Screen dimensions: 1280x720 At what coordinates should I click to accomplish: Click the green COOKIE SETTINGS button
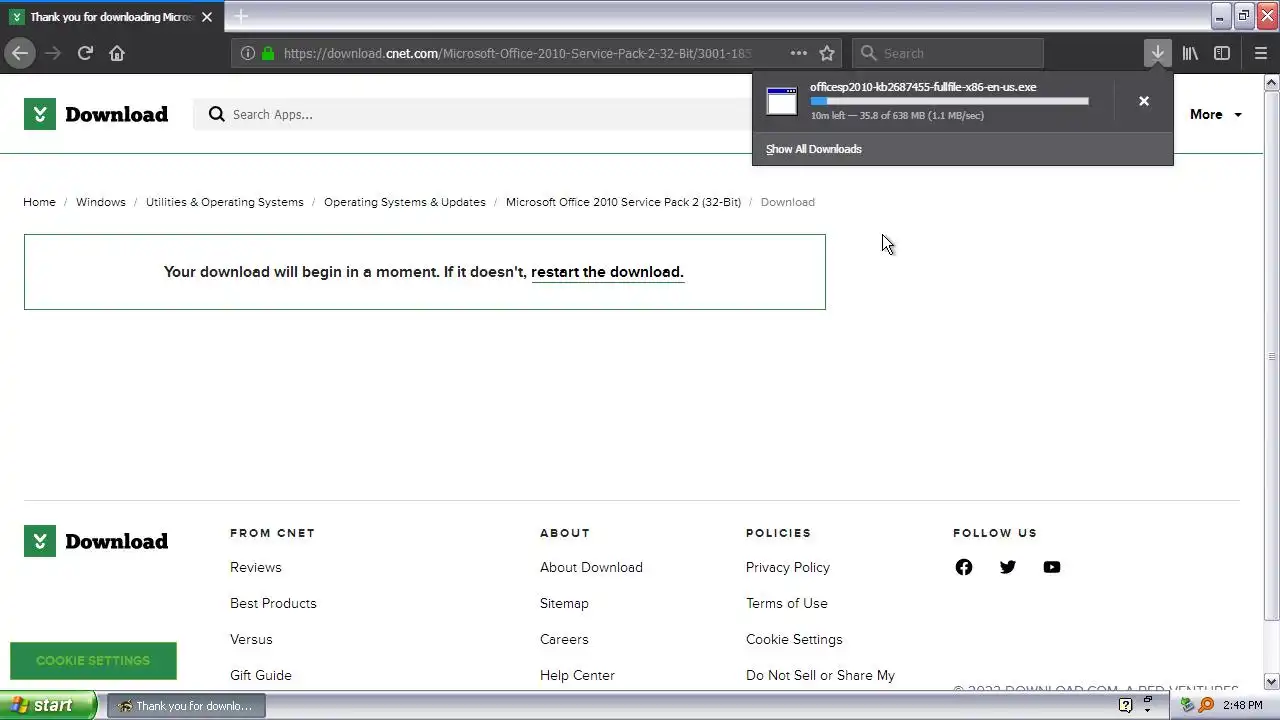pyautogui.click(x=93, y=660)
